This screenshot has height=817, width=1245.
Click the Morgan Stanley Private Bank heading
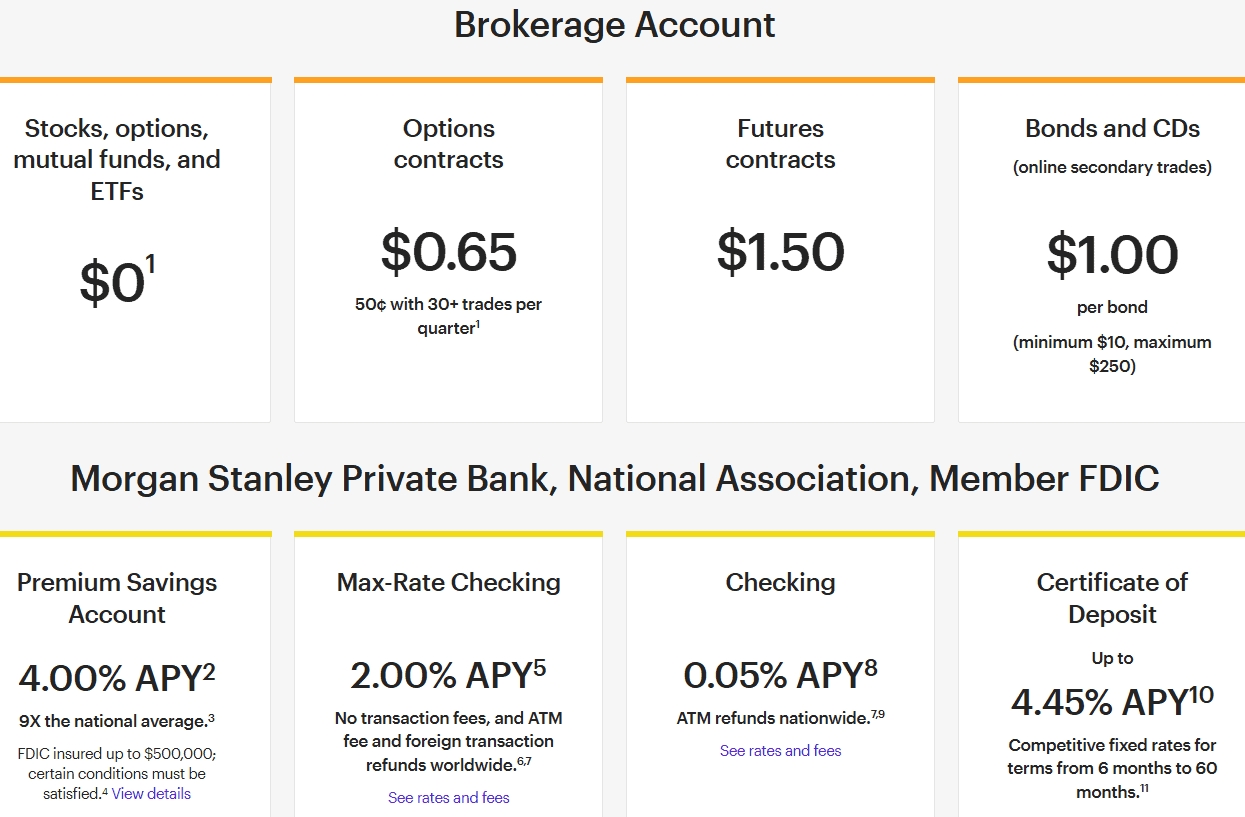(614, 479)
